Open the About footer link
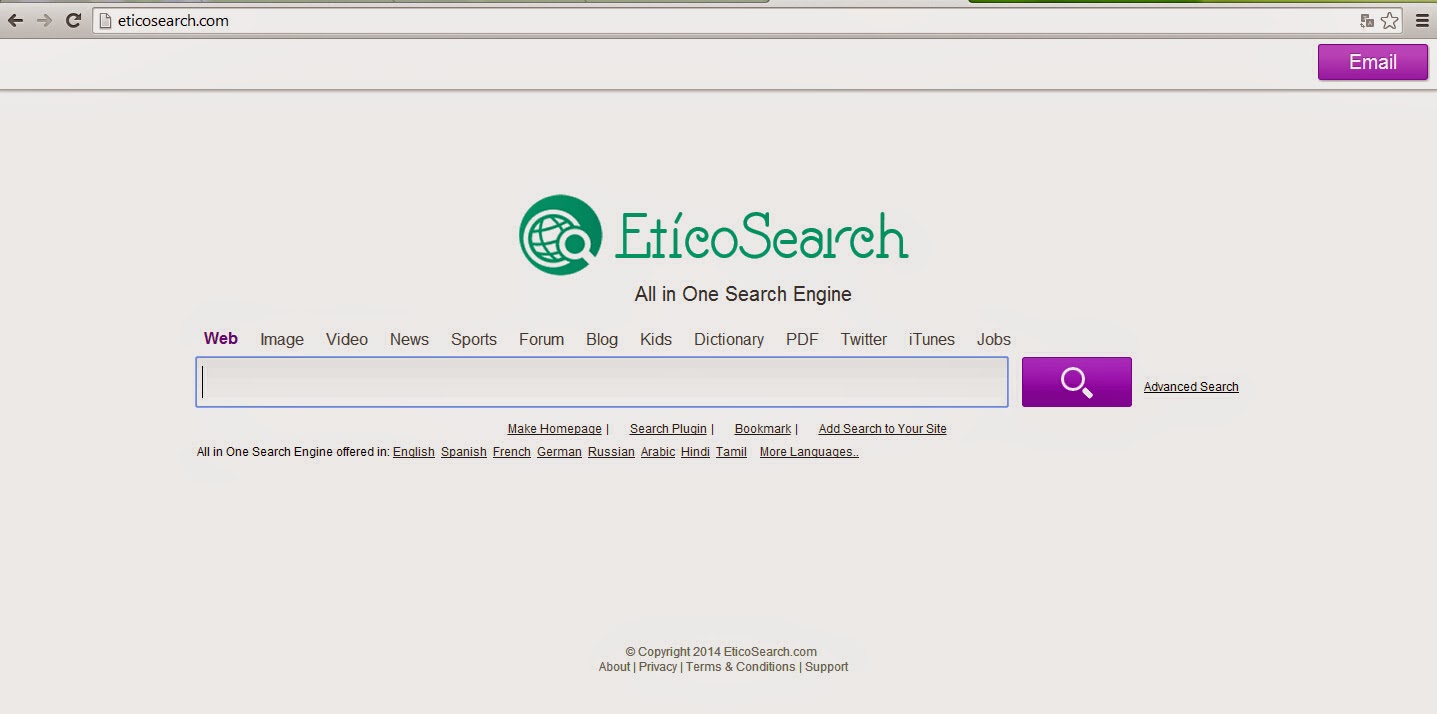The width and height of the screenshot is (1437, 714). tap(614, 667)
